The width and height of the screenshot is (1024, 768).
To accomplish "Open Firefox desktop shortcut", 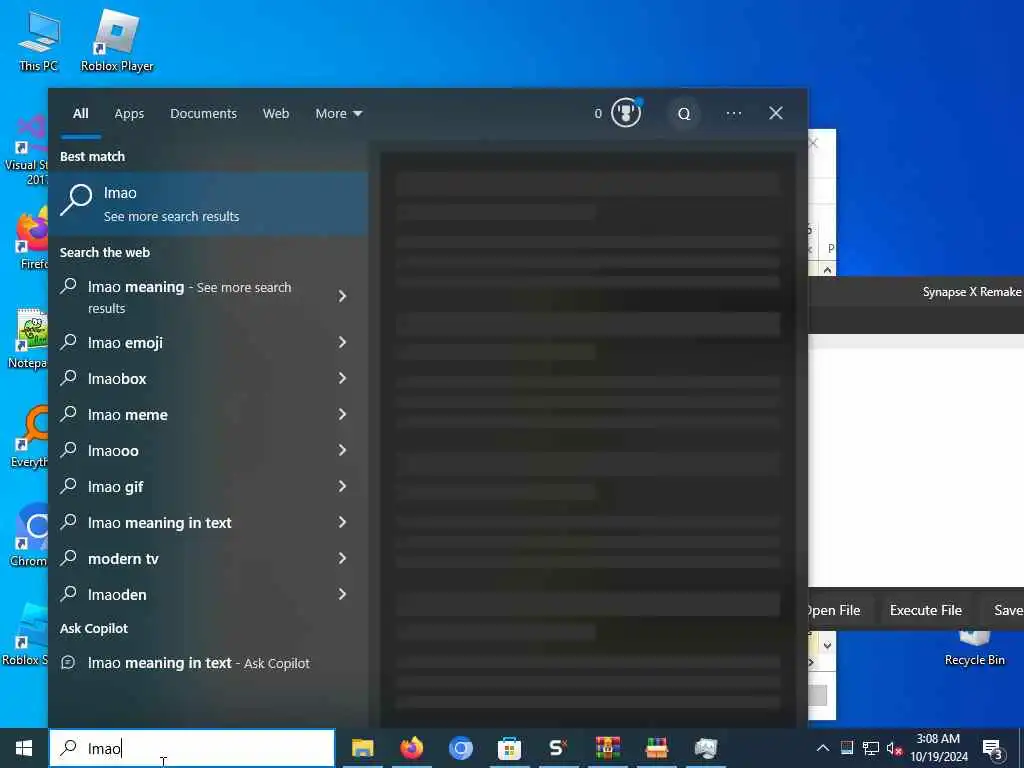I will (31, 236).
